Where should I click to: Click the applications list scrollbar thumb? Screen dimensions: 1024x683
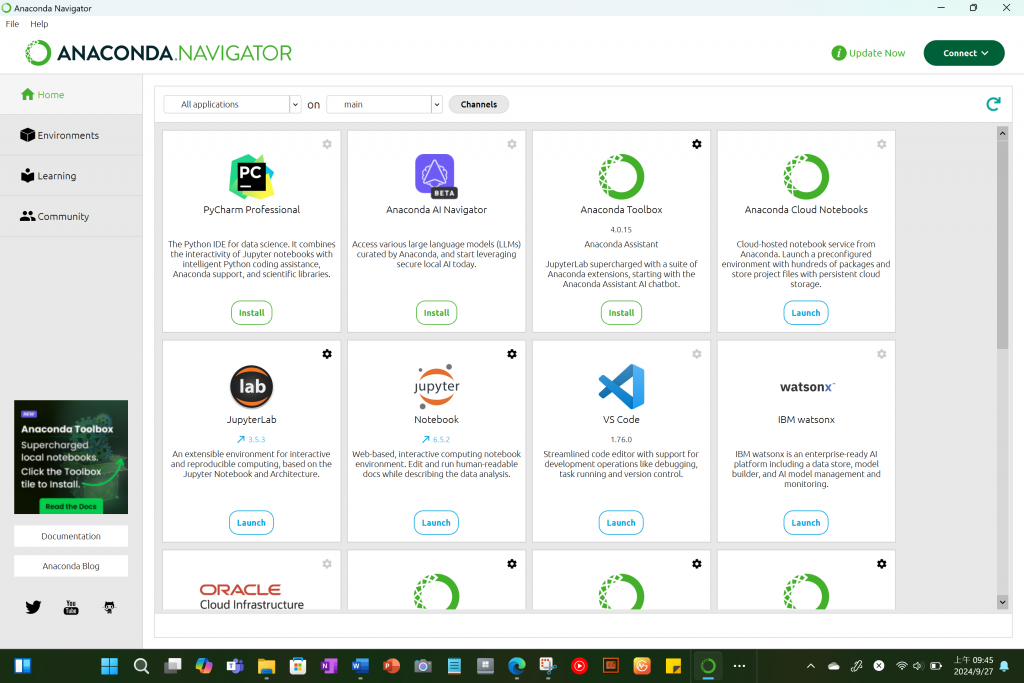click(x=1002, y=245)
